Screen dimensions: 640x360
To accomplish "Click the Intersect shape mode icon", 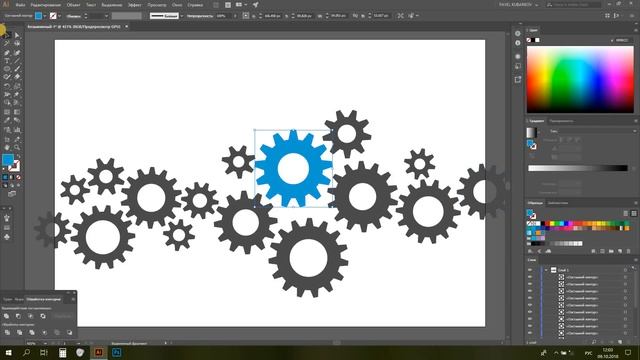I will tap(31, 316).
